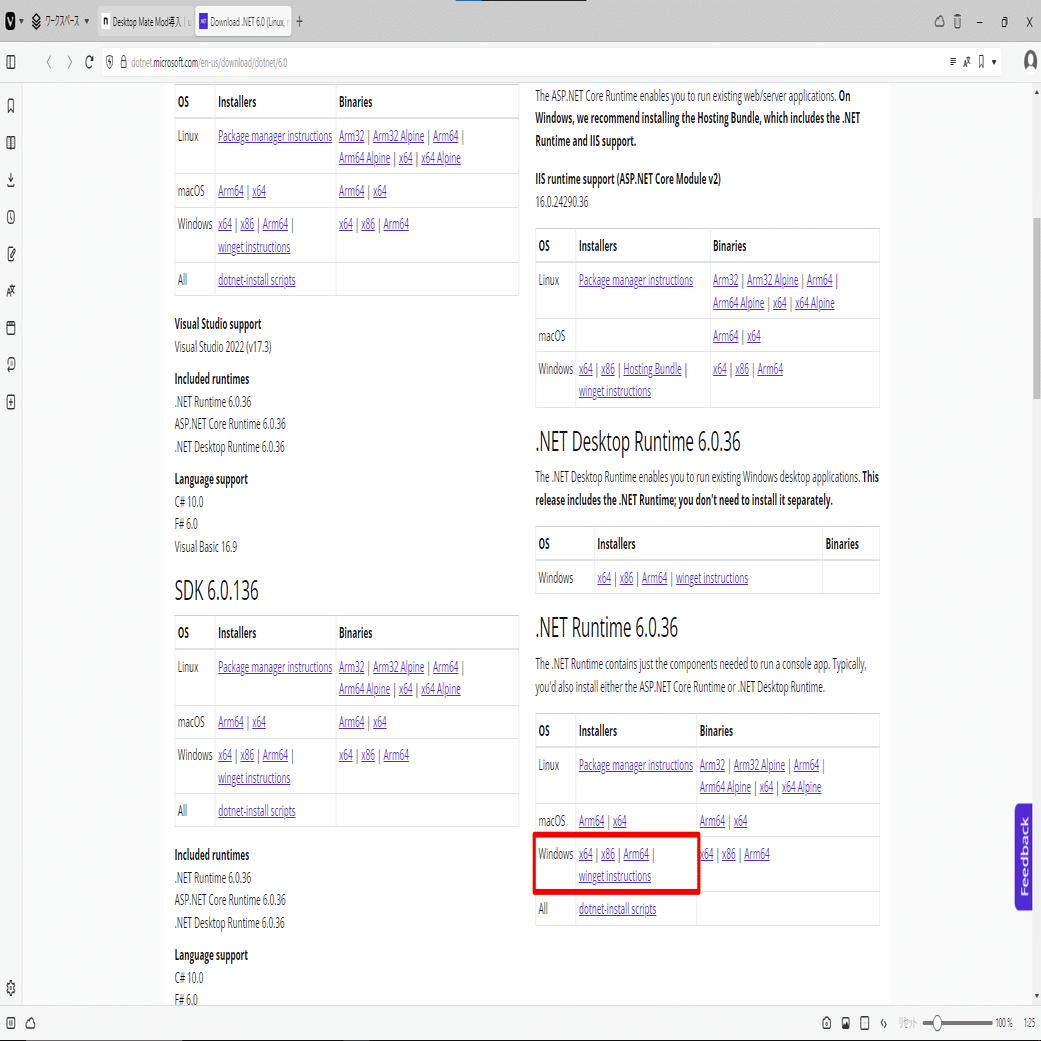Open .NET Runtime winget instructions link
Image resolution: width=1041 pixels, height=1041 pixels.
pyautogui.click(x=614, y=876)
